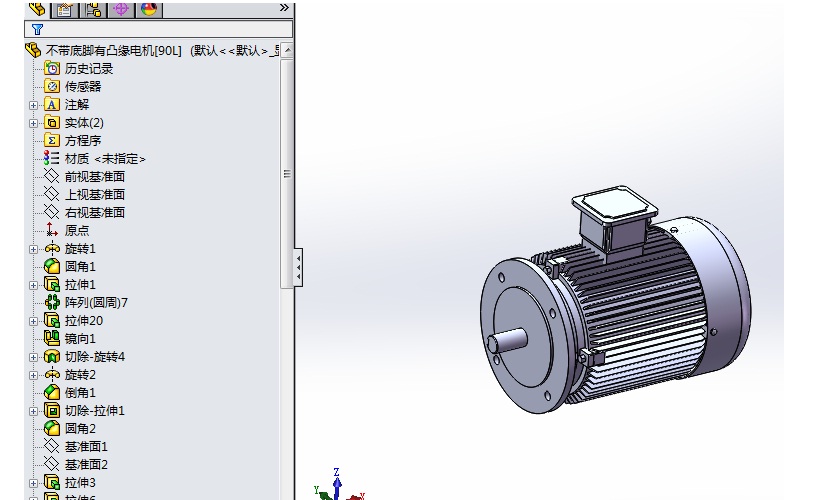Open the DimXpertManager tab
The height and width of the screenshot is (500, 819).
click(x=121, y=9)
